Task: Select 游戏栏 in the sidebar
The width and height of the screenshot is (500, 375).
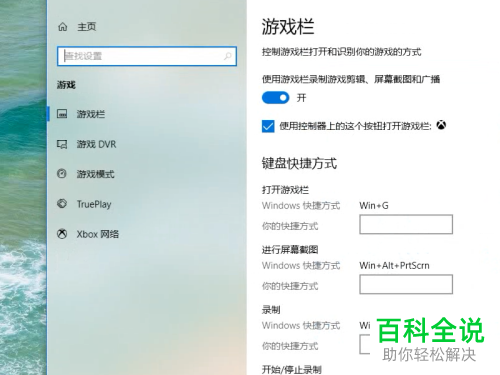Action: tap(91, 114)
